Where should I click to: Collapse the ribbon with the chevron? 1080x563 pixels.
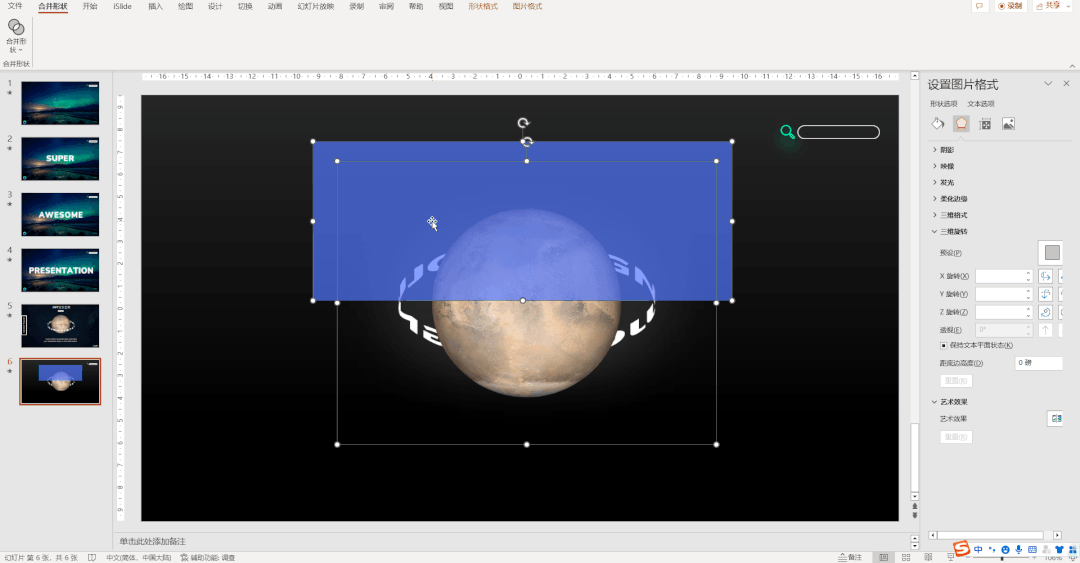[1072, 66]
